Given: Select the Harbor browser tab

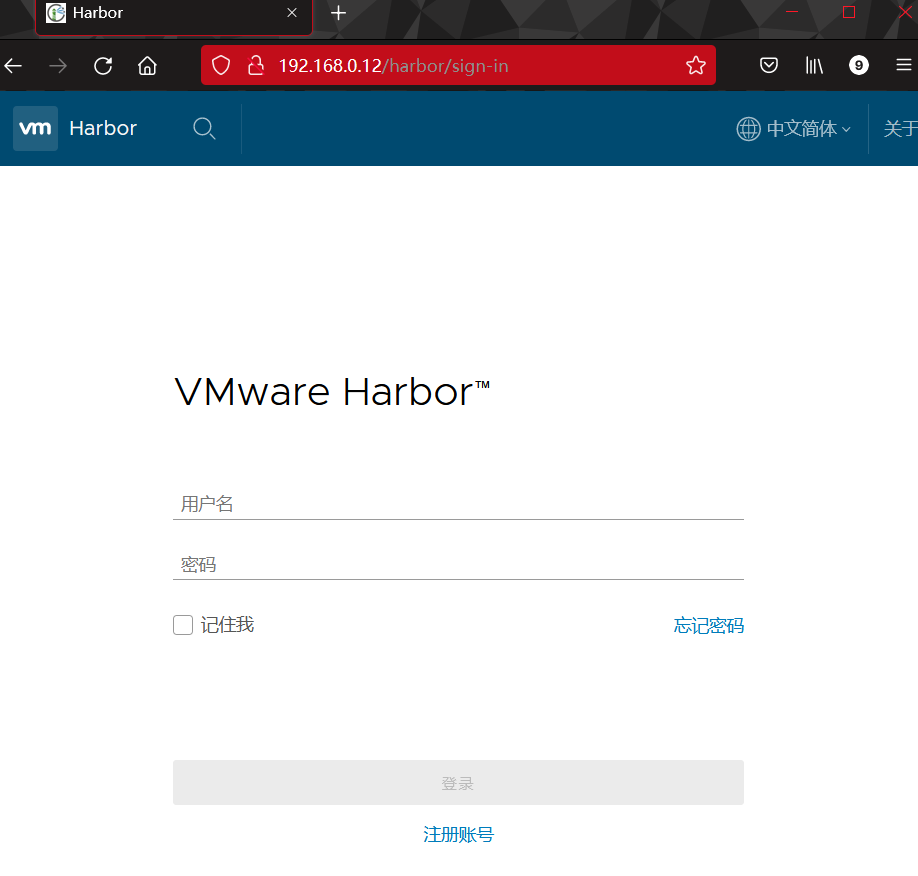Looking at the screenshot, I should (174, 15).
